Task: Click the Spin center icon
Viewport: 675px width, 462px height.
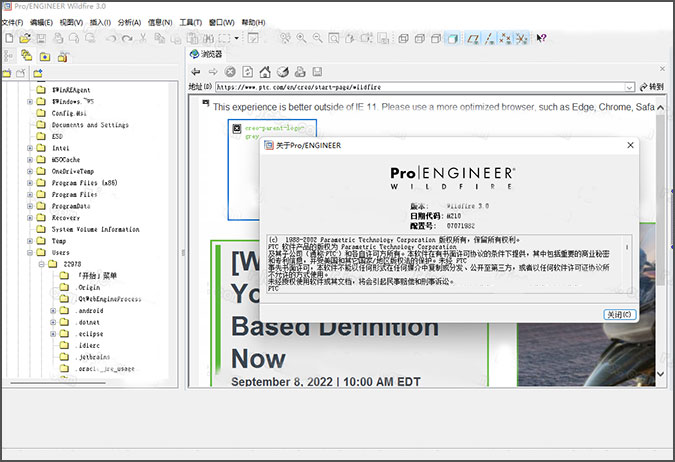Action: [x=285, y=38]
